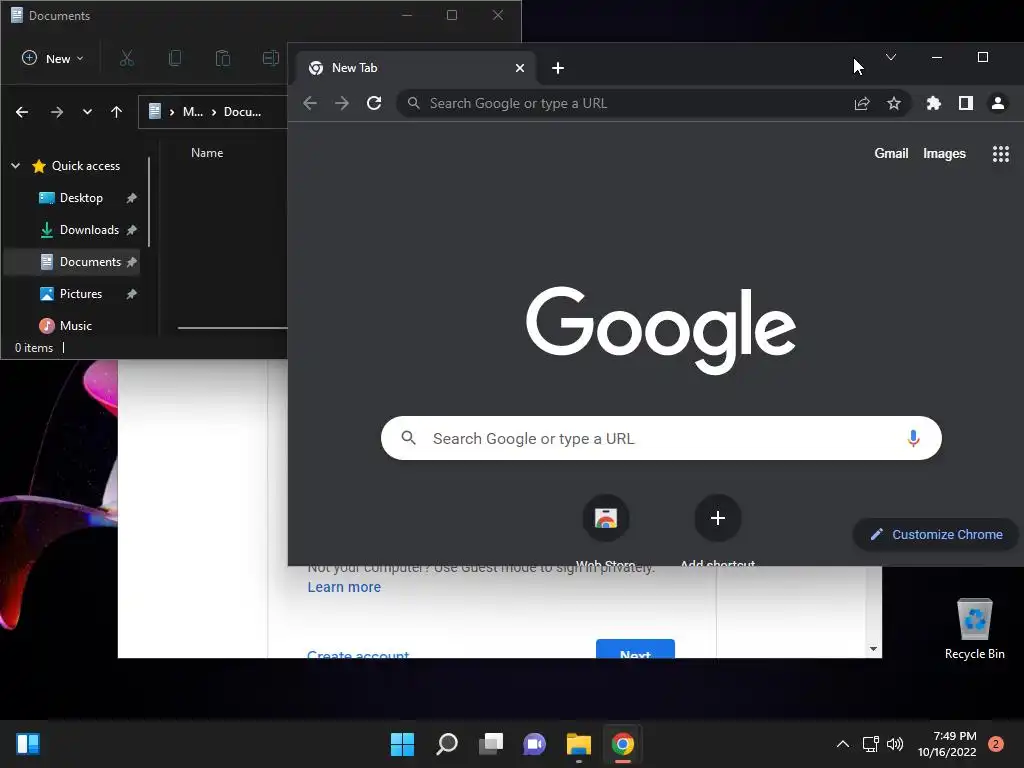1024x768 pixels.
Task: Open Recycle Bin desktop icon
Action: coord(974,628)
